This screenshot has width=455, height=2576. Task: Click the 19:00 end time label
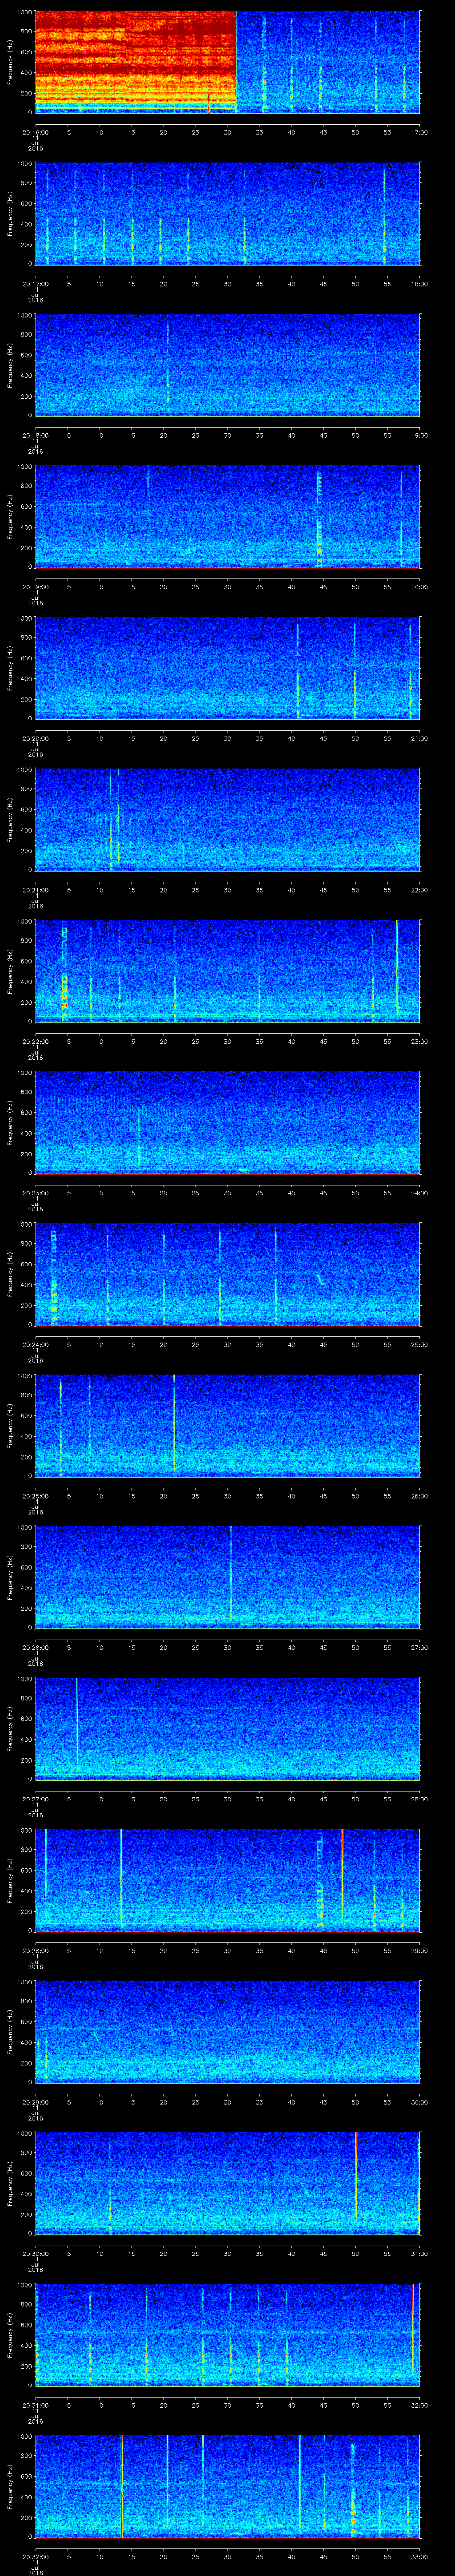pos(419,435)
